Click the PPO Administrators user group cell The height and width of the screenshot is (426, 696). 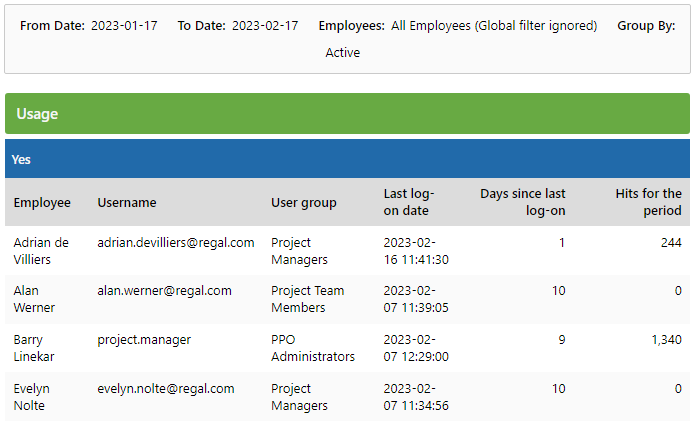(x=312, y=348)
